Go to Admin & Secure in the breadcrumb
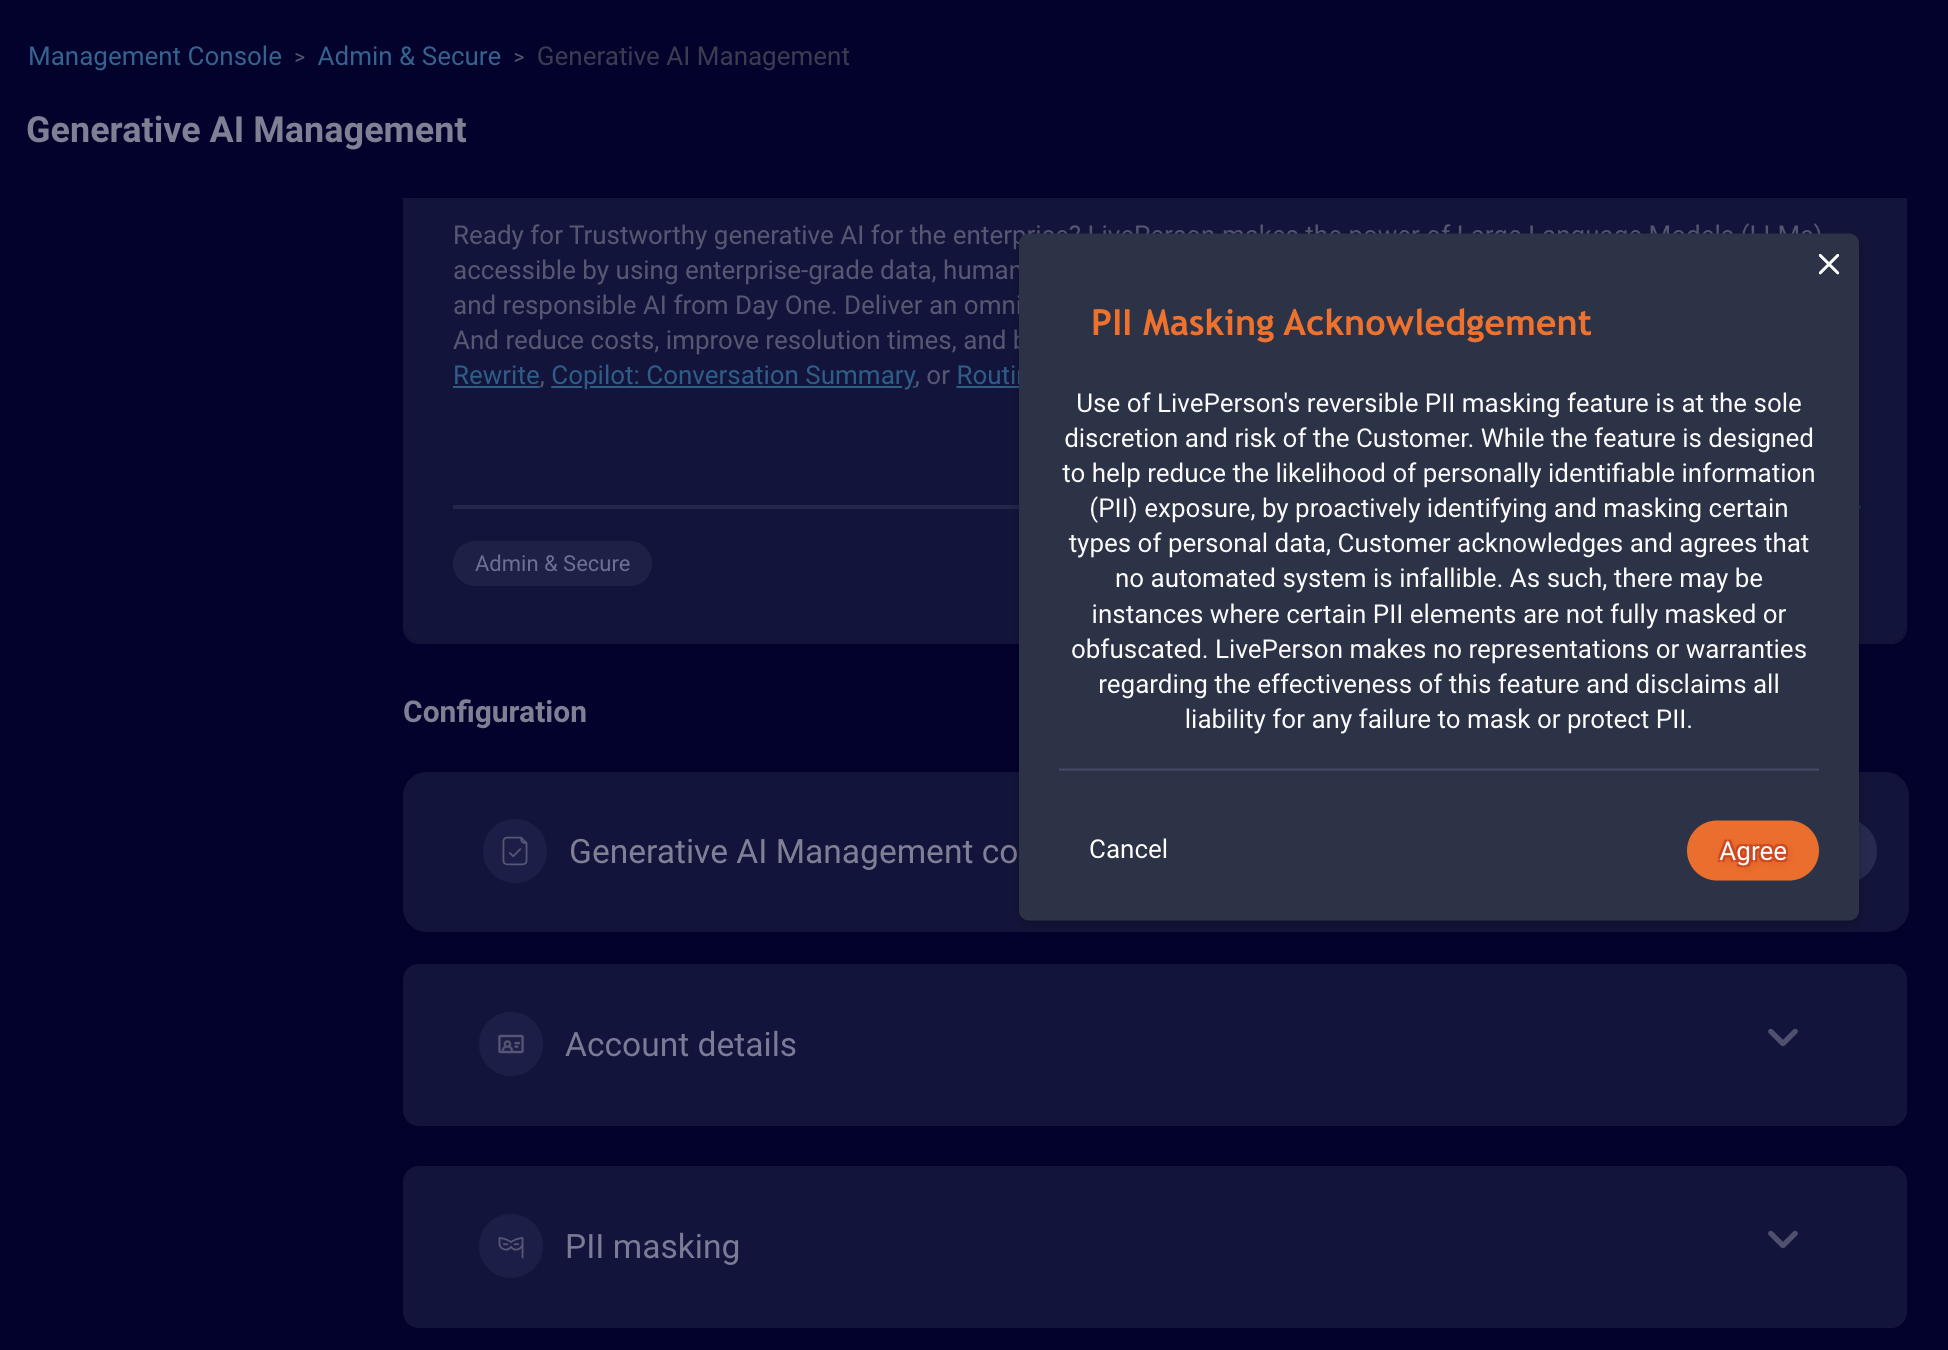1948x1350 pixels. pos(409,56)
